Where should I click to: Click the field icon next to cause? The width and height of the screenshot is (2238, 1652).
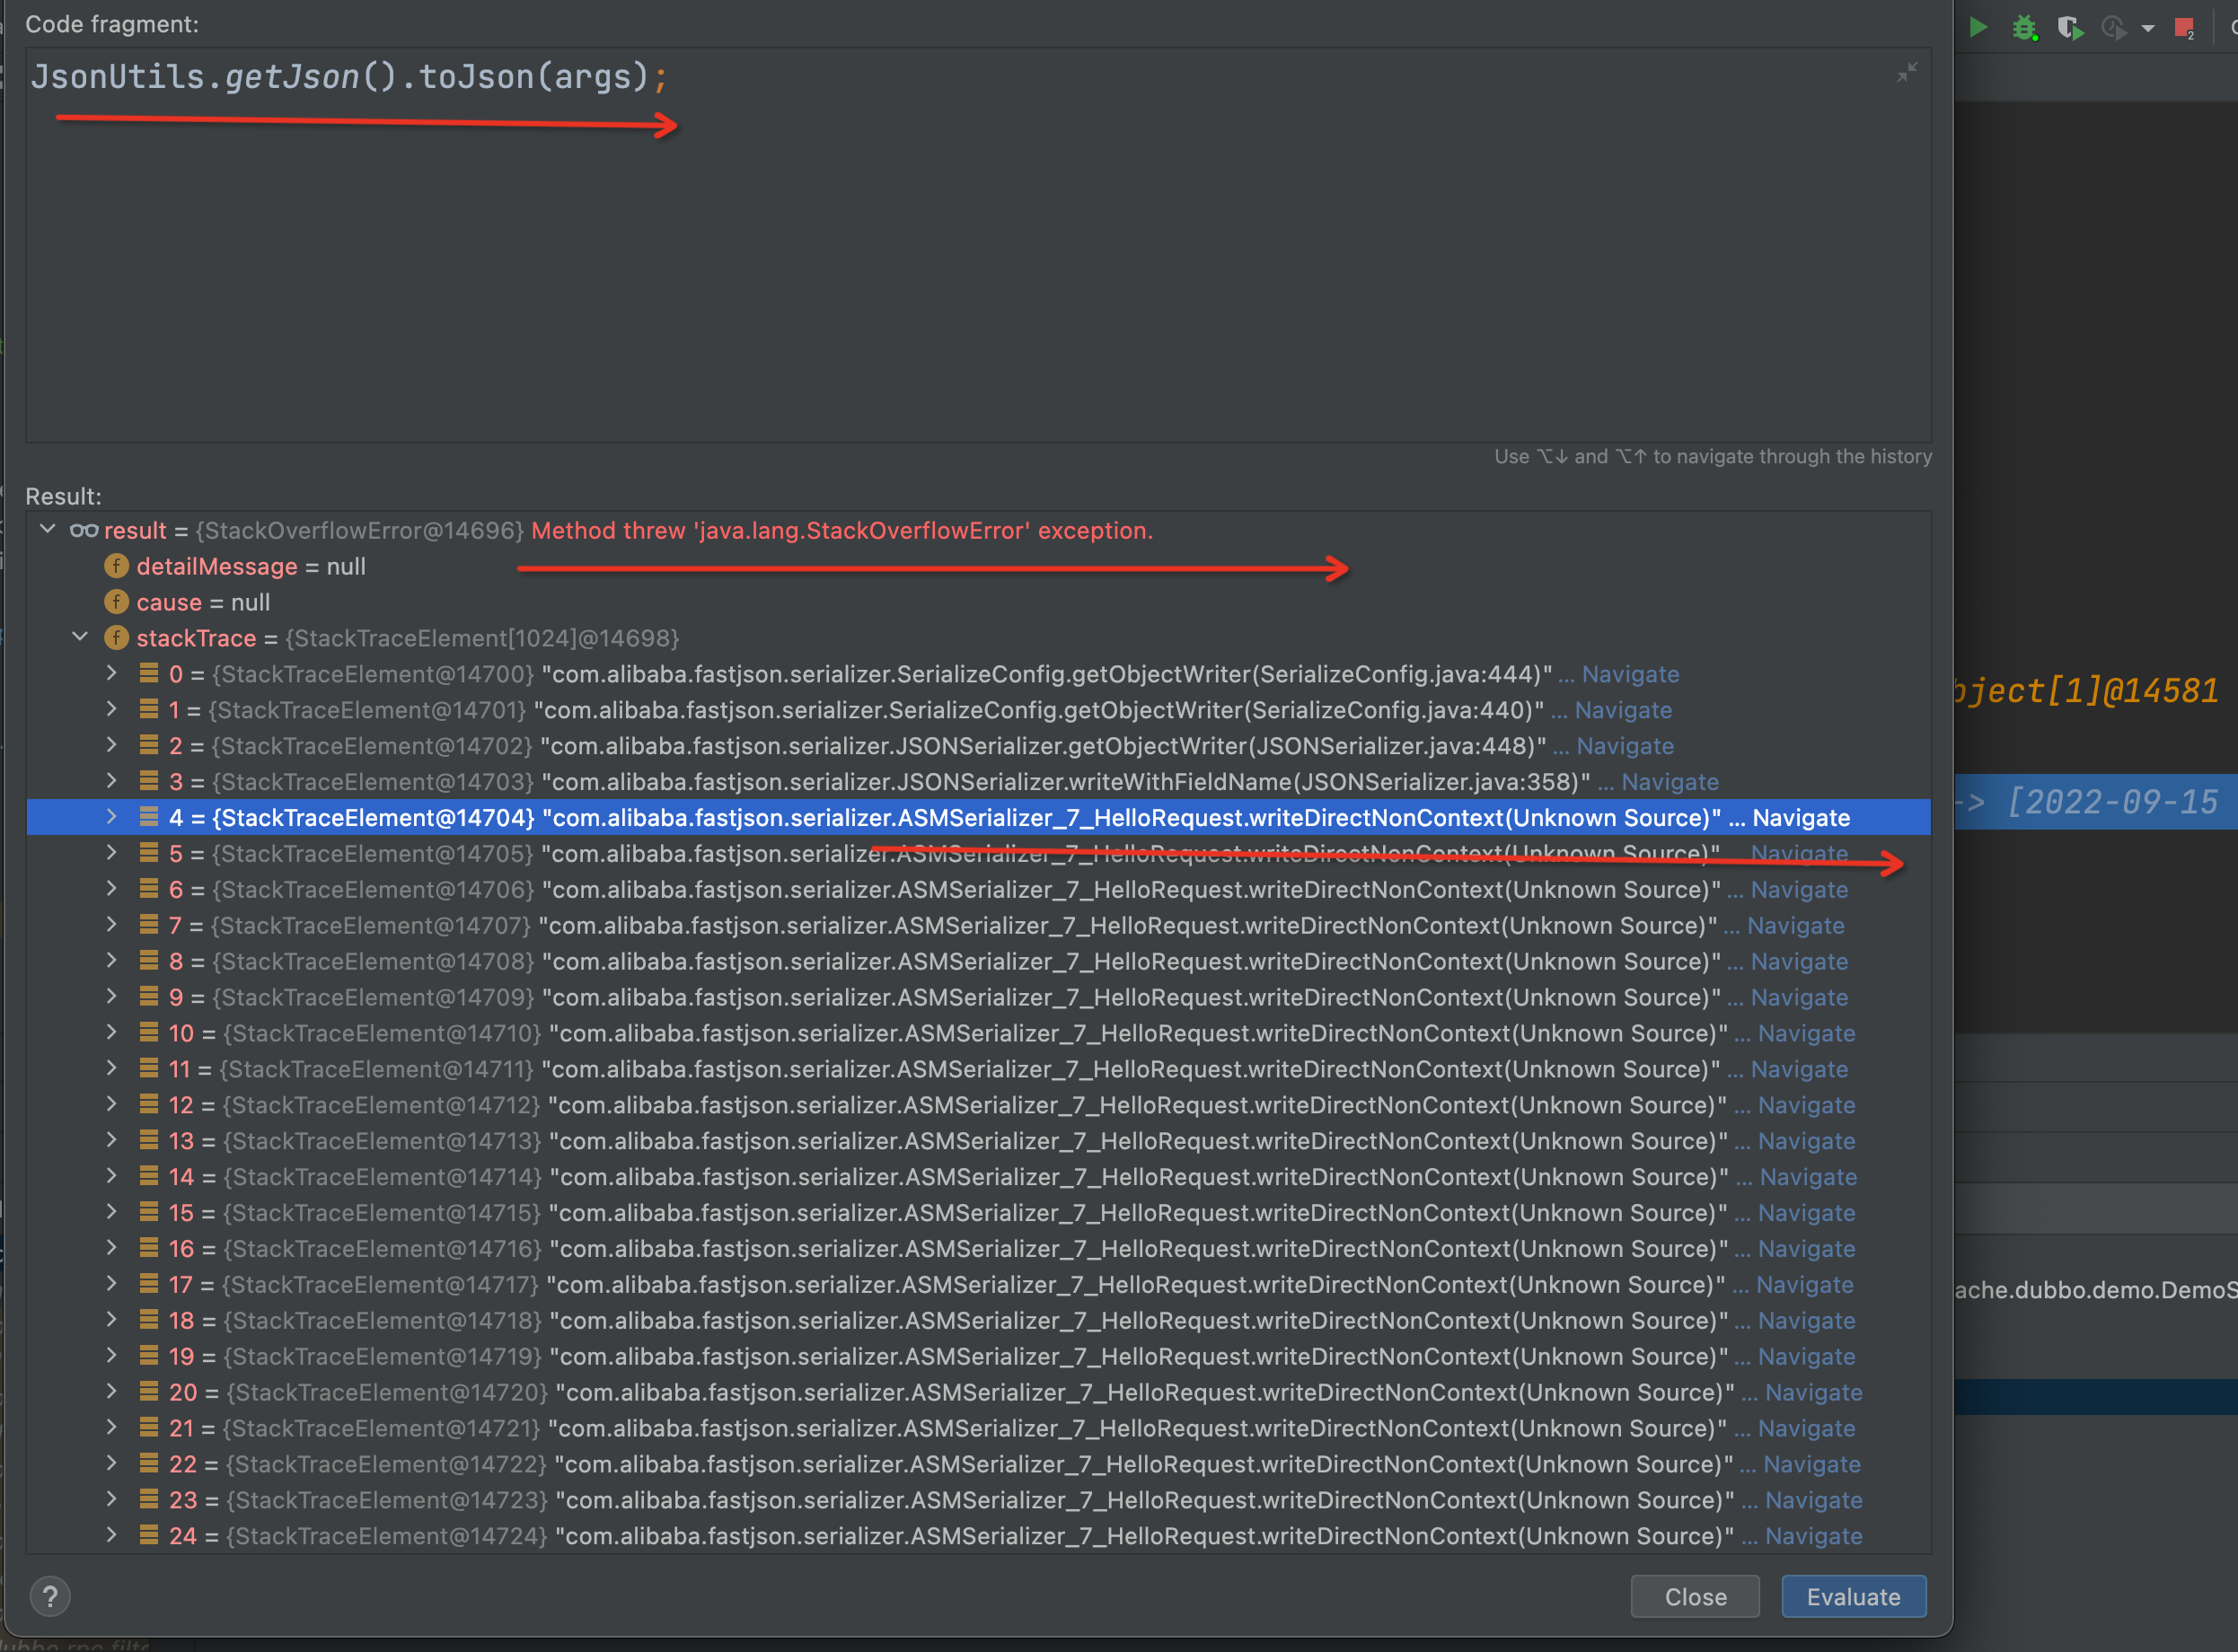116,602
